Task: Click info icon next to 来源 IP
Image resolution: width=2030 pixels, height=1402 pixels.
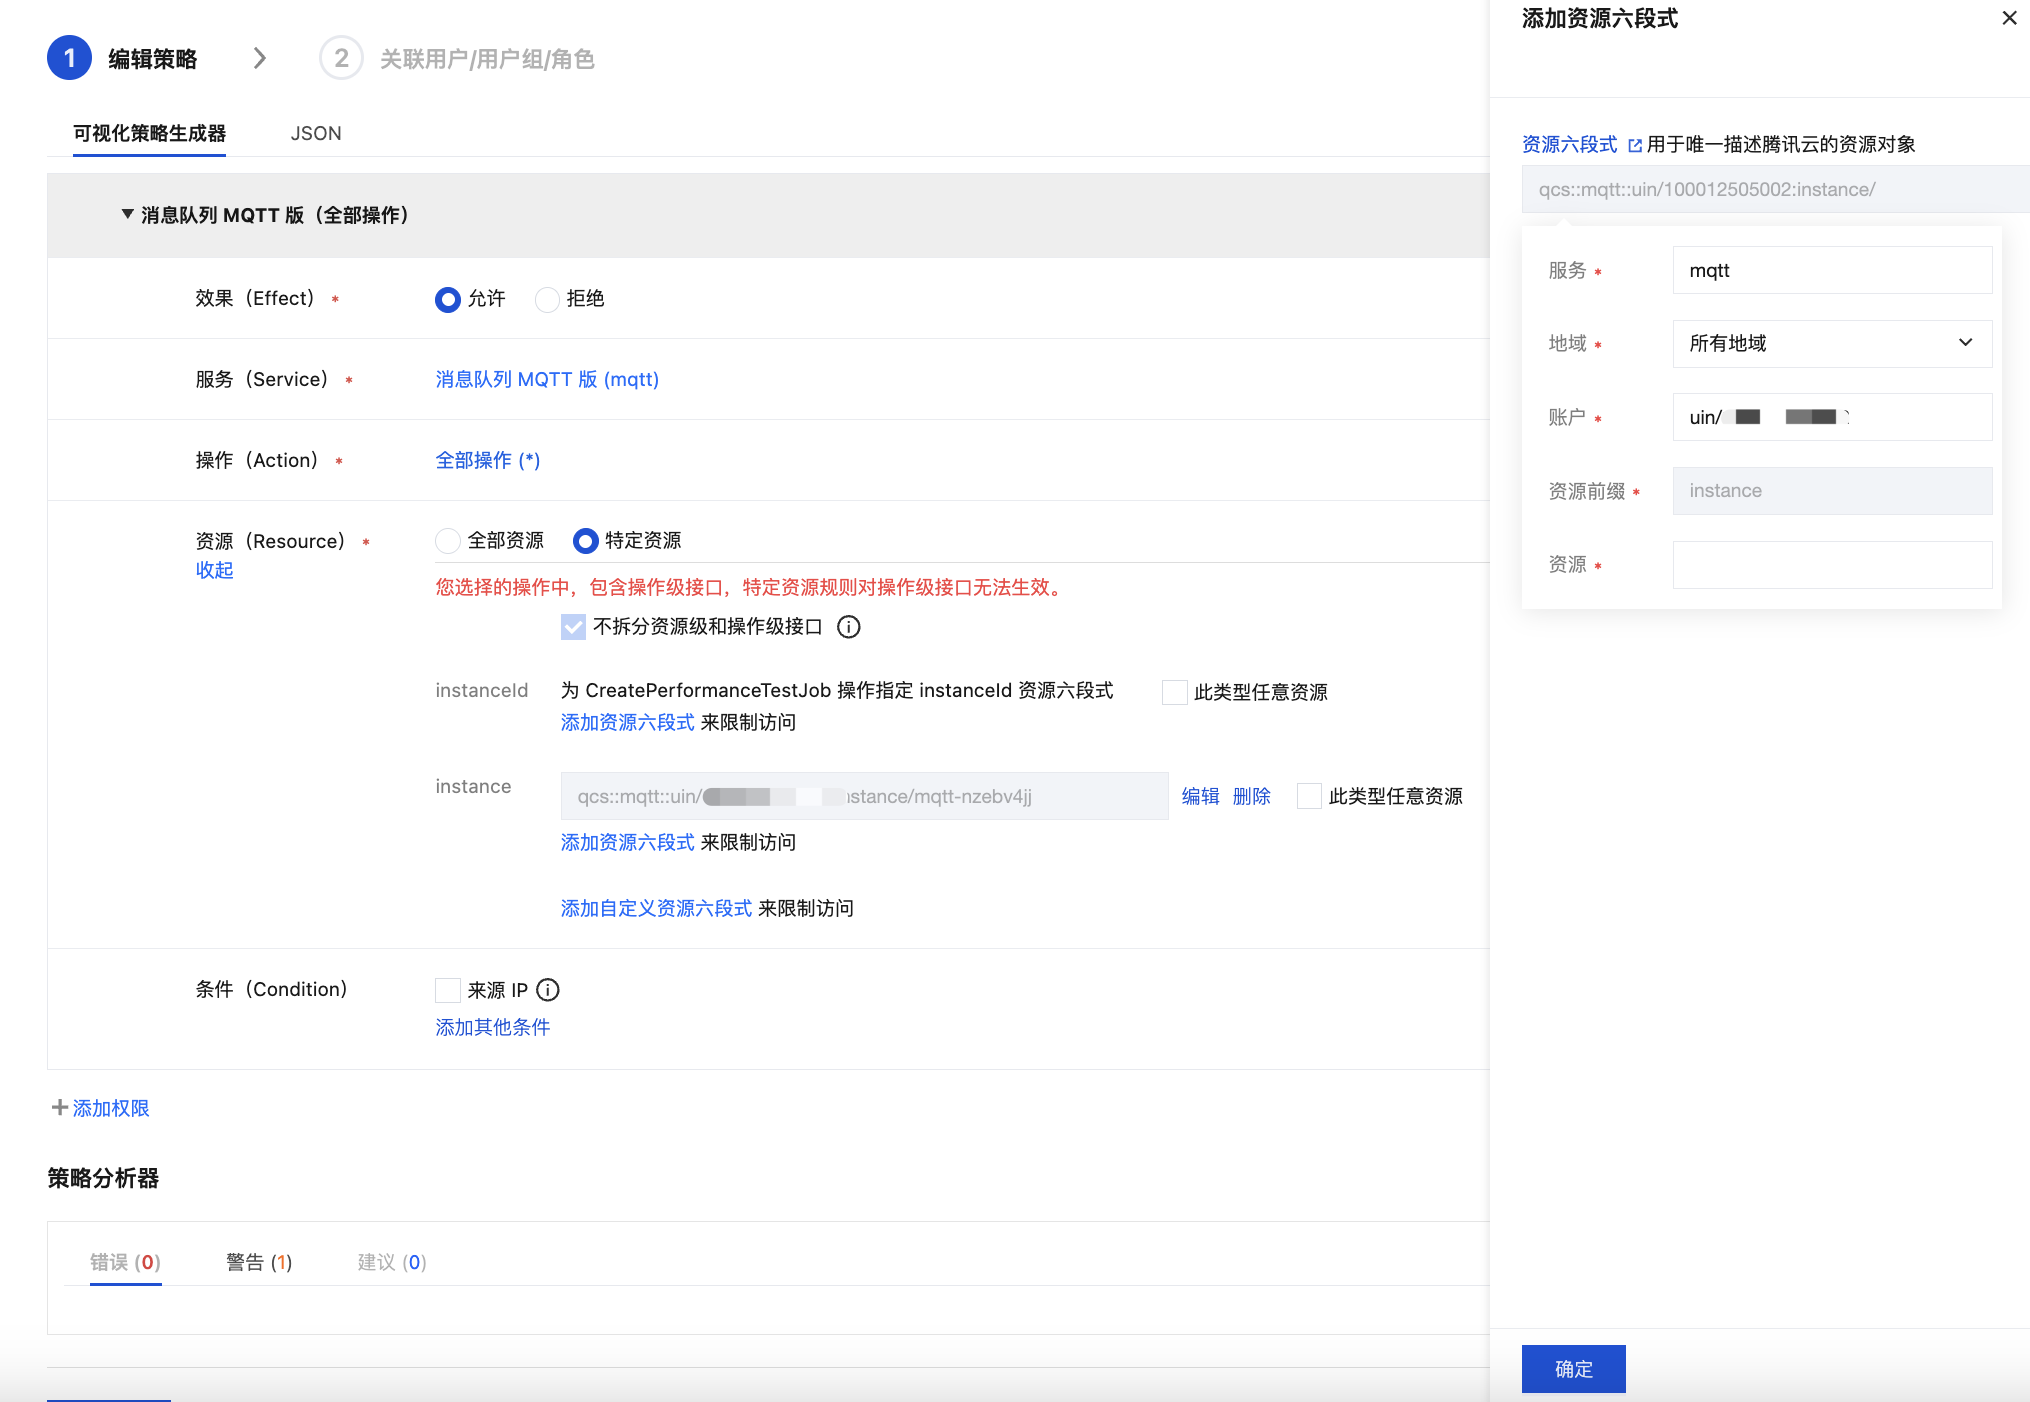Action: (x=548, y=990)
